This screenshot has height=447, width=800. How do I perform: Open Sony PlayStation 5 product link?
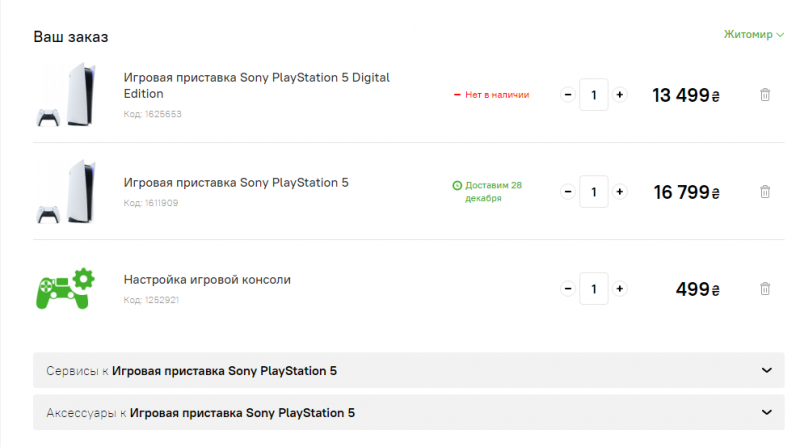point(236,183)
